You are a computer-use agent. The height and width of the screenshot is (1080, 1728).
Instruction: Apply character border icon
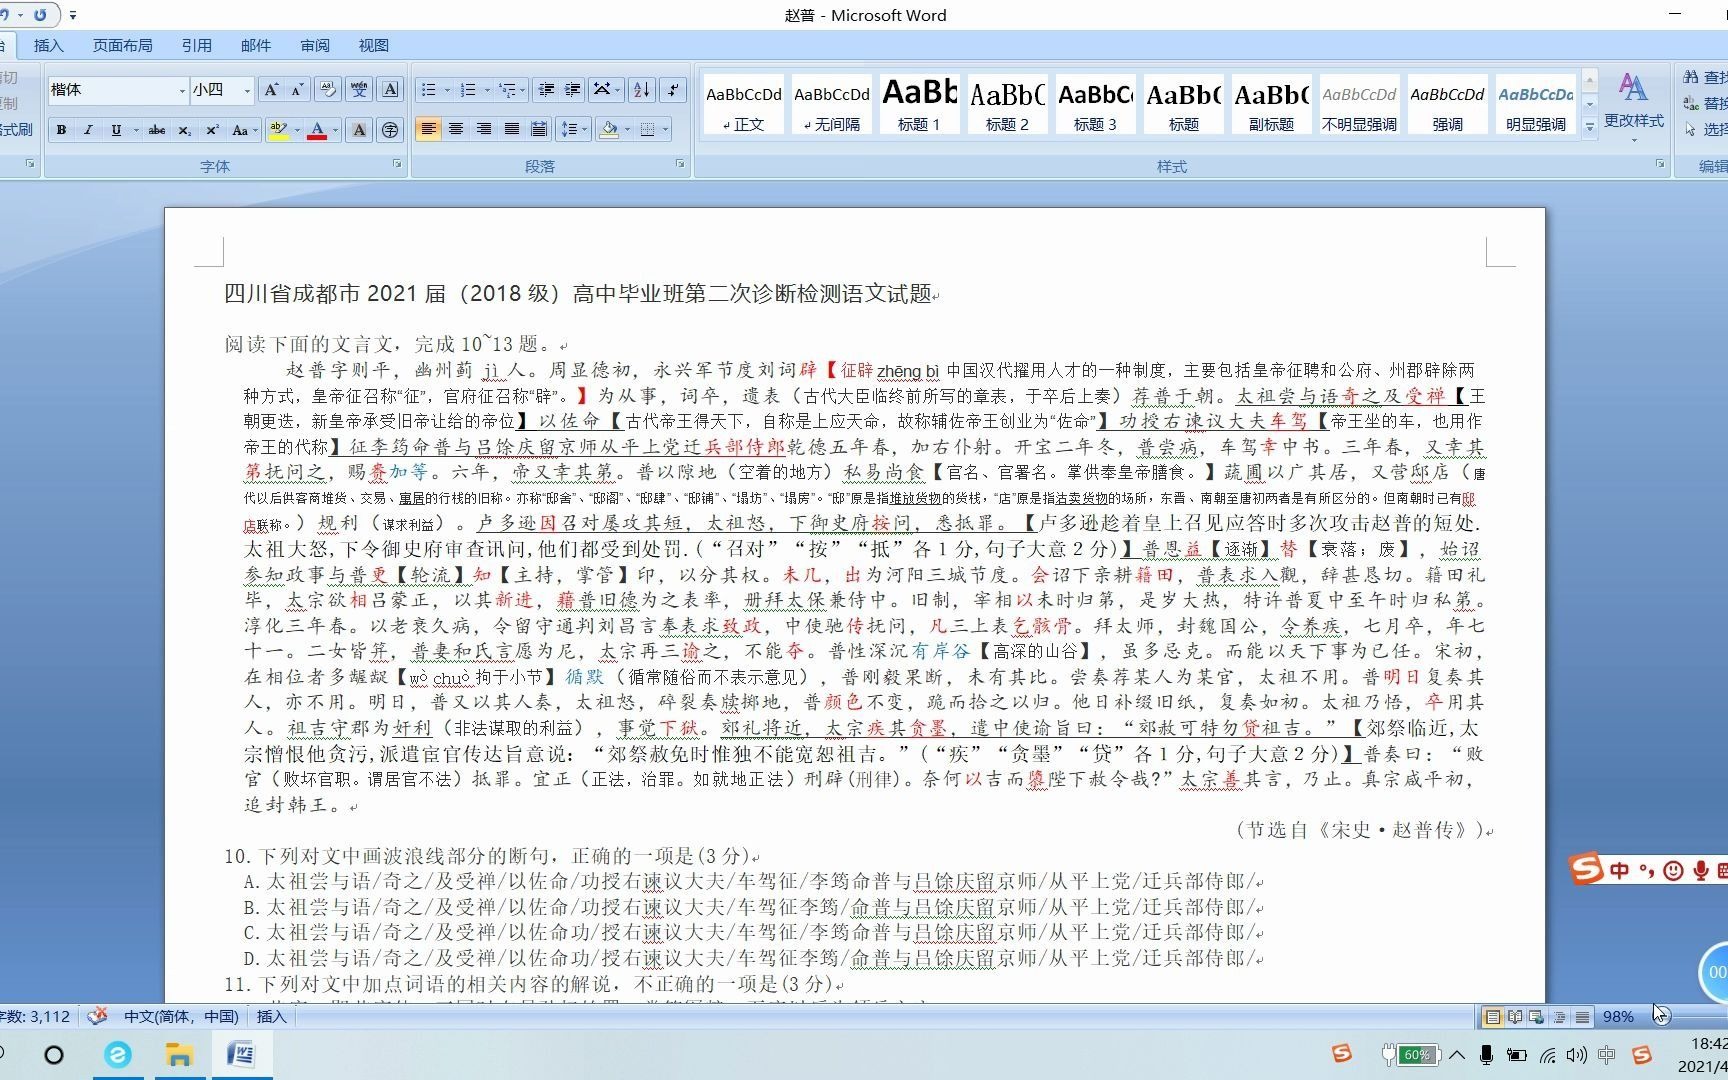tap(390, 90)
